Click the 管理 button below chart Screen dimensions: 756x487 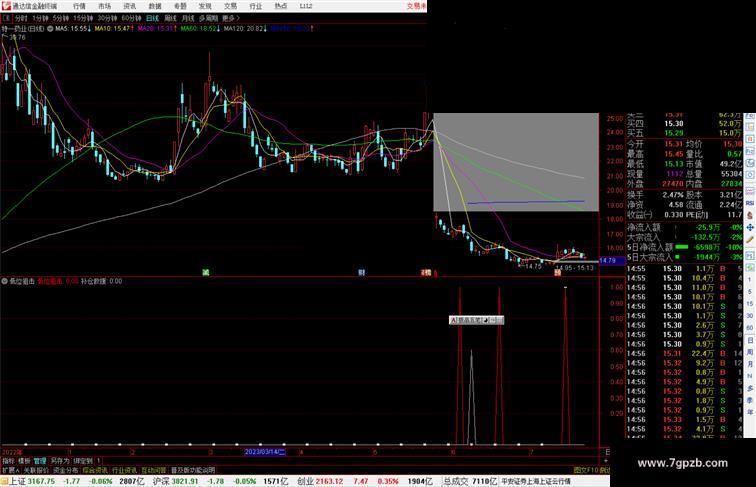[40, 461]
